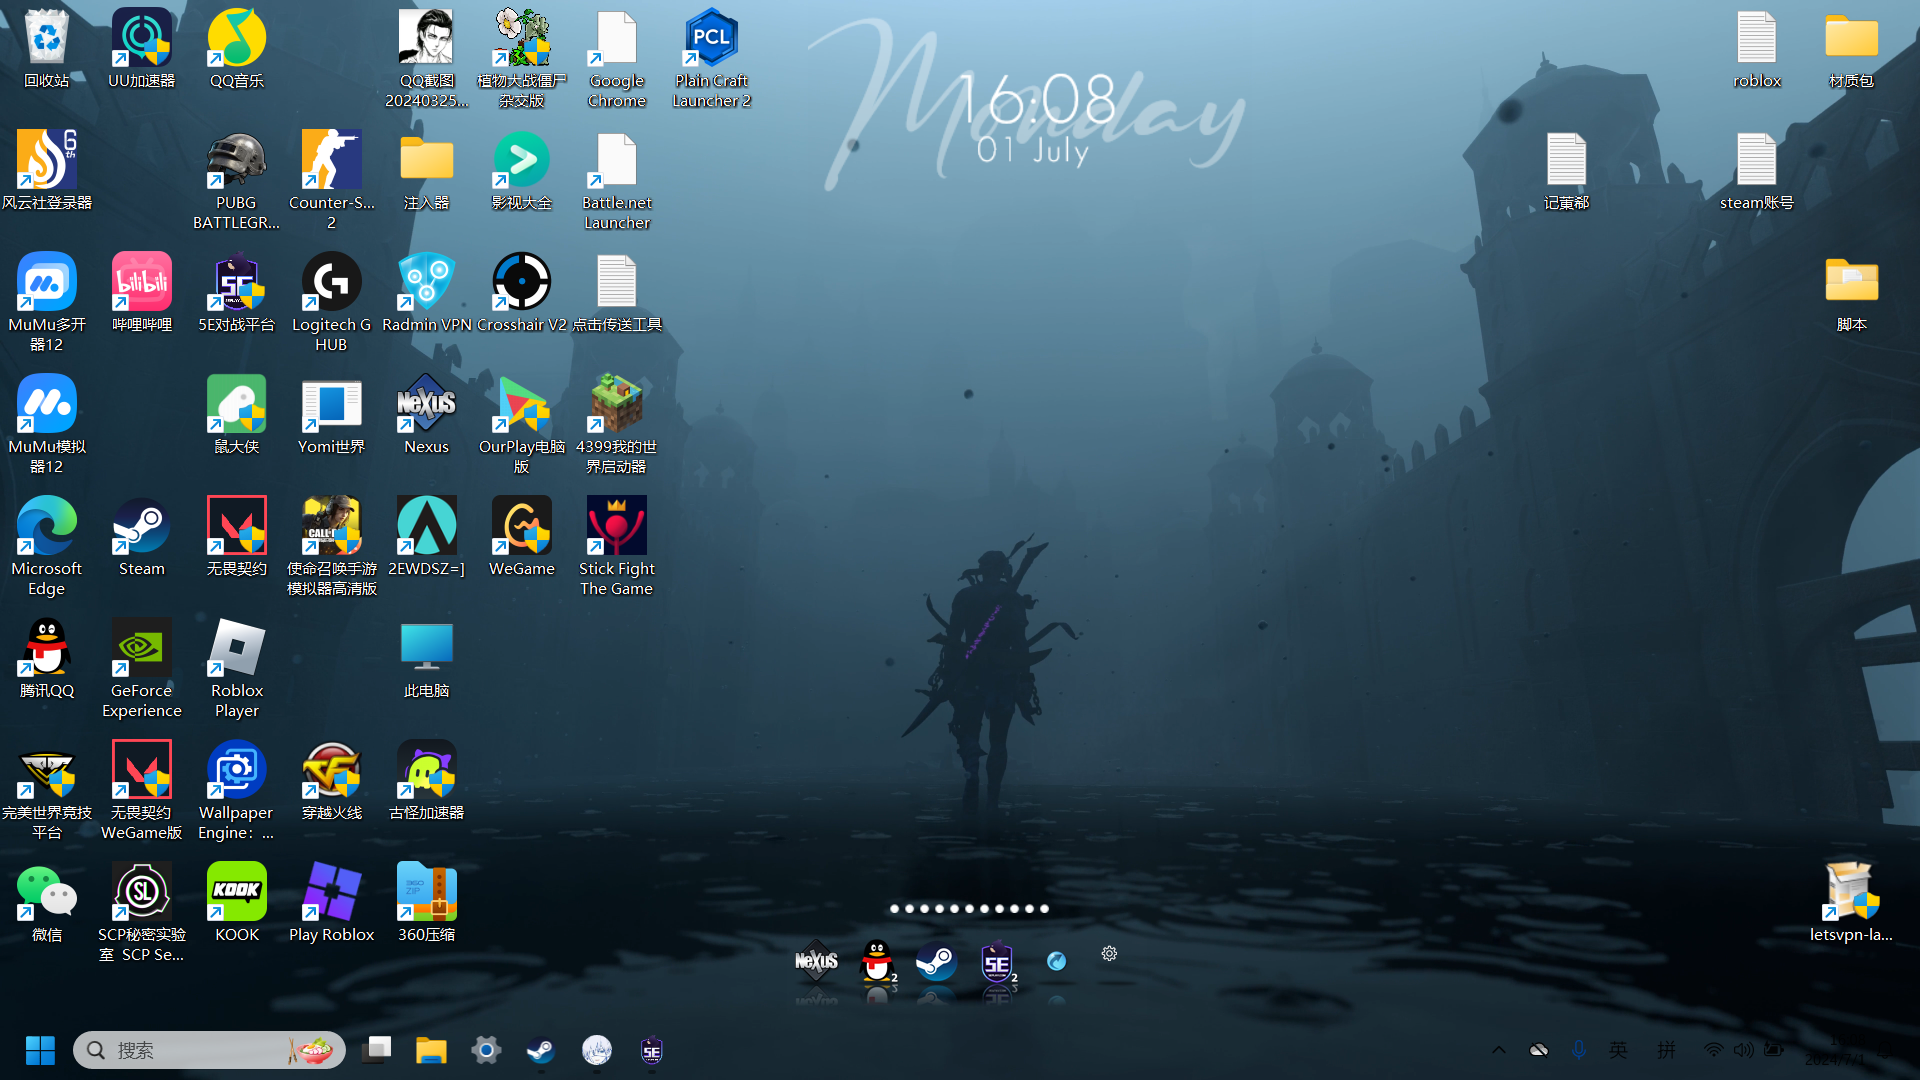Viewport: 1920px width, 1080px height.
Task: Select the Roblox Player shortcut
Action: click(237, 669)
